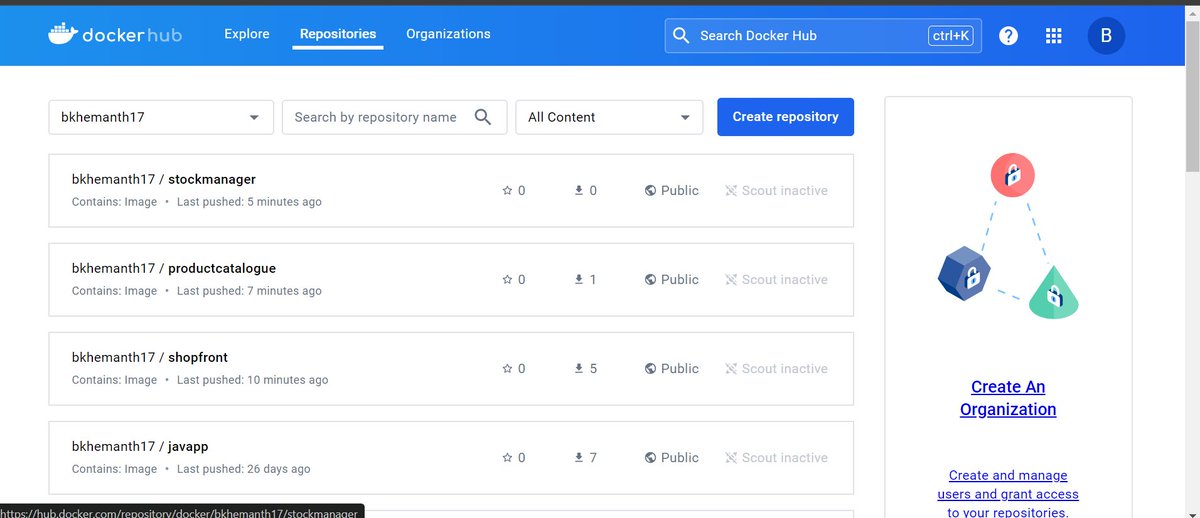This screenshot has width=1200, height=518.
Task: Switch to the Organizations tab
Action: pyautogui.click(x=448, y=34)
